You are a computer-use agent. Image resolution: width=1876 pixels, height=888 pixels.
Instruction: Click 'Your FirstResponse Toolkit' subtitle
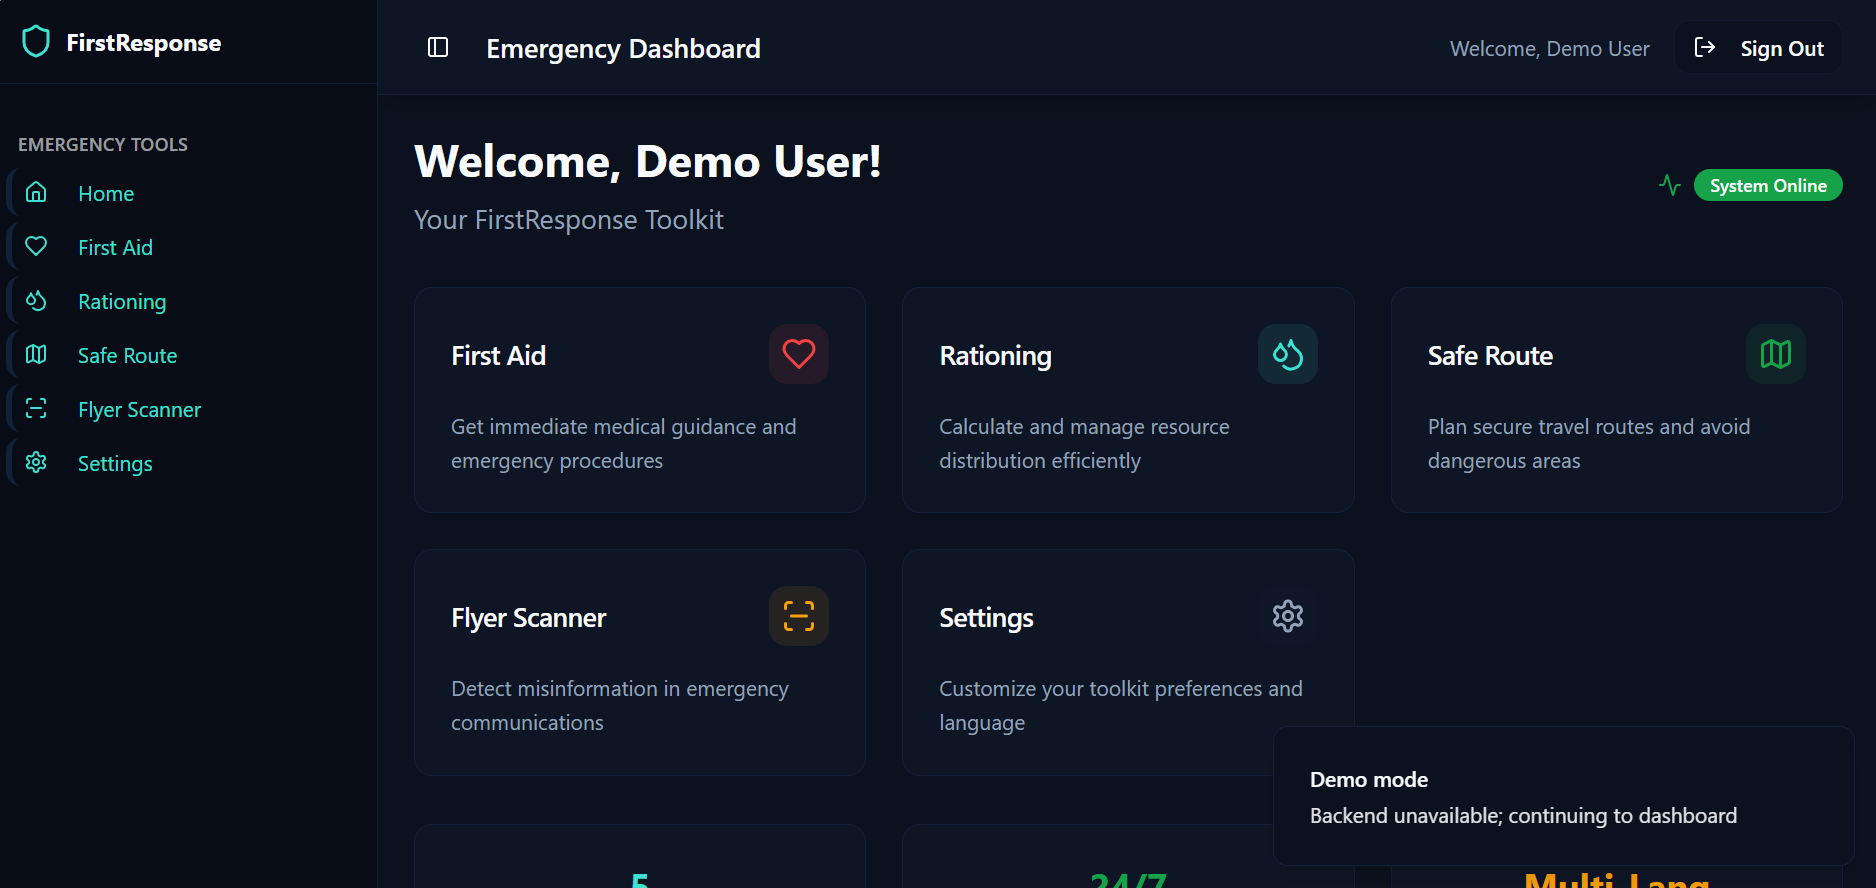(568, 220)
